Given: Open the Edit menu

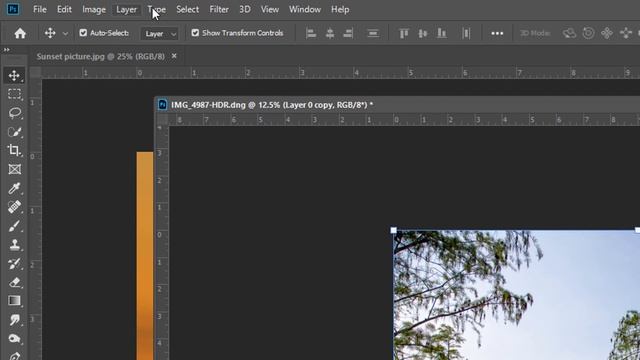Looking at the screenshot, I should 64,9.
